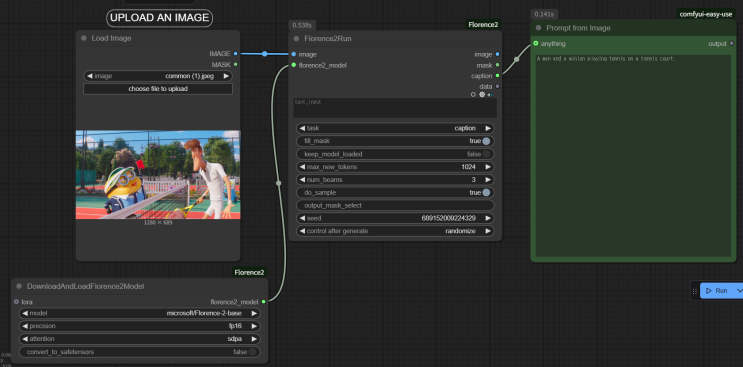The image size is (743, 367).
Task: Toggle the fill_mask switch
Action: click(x=486, y=141)
